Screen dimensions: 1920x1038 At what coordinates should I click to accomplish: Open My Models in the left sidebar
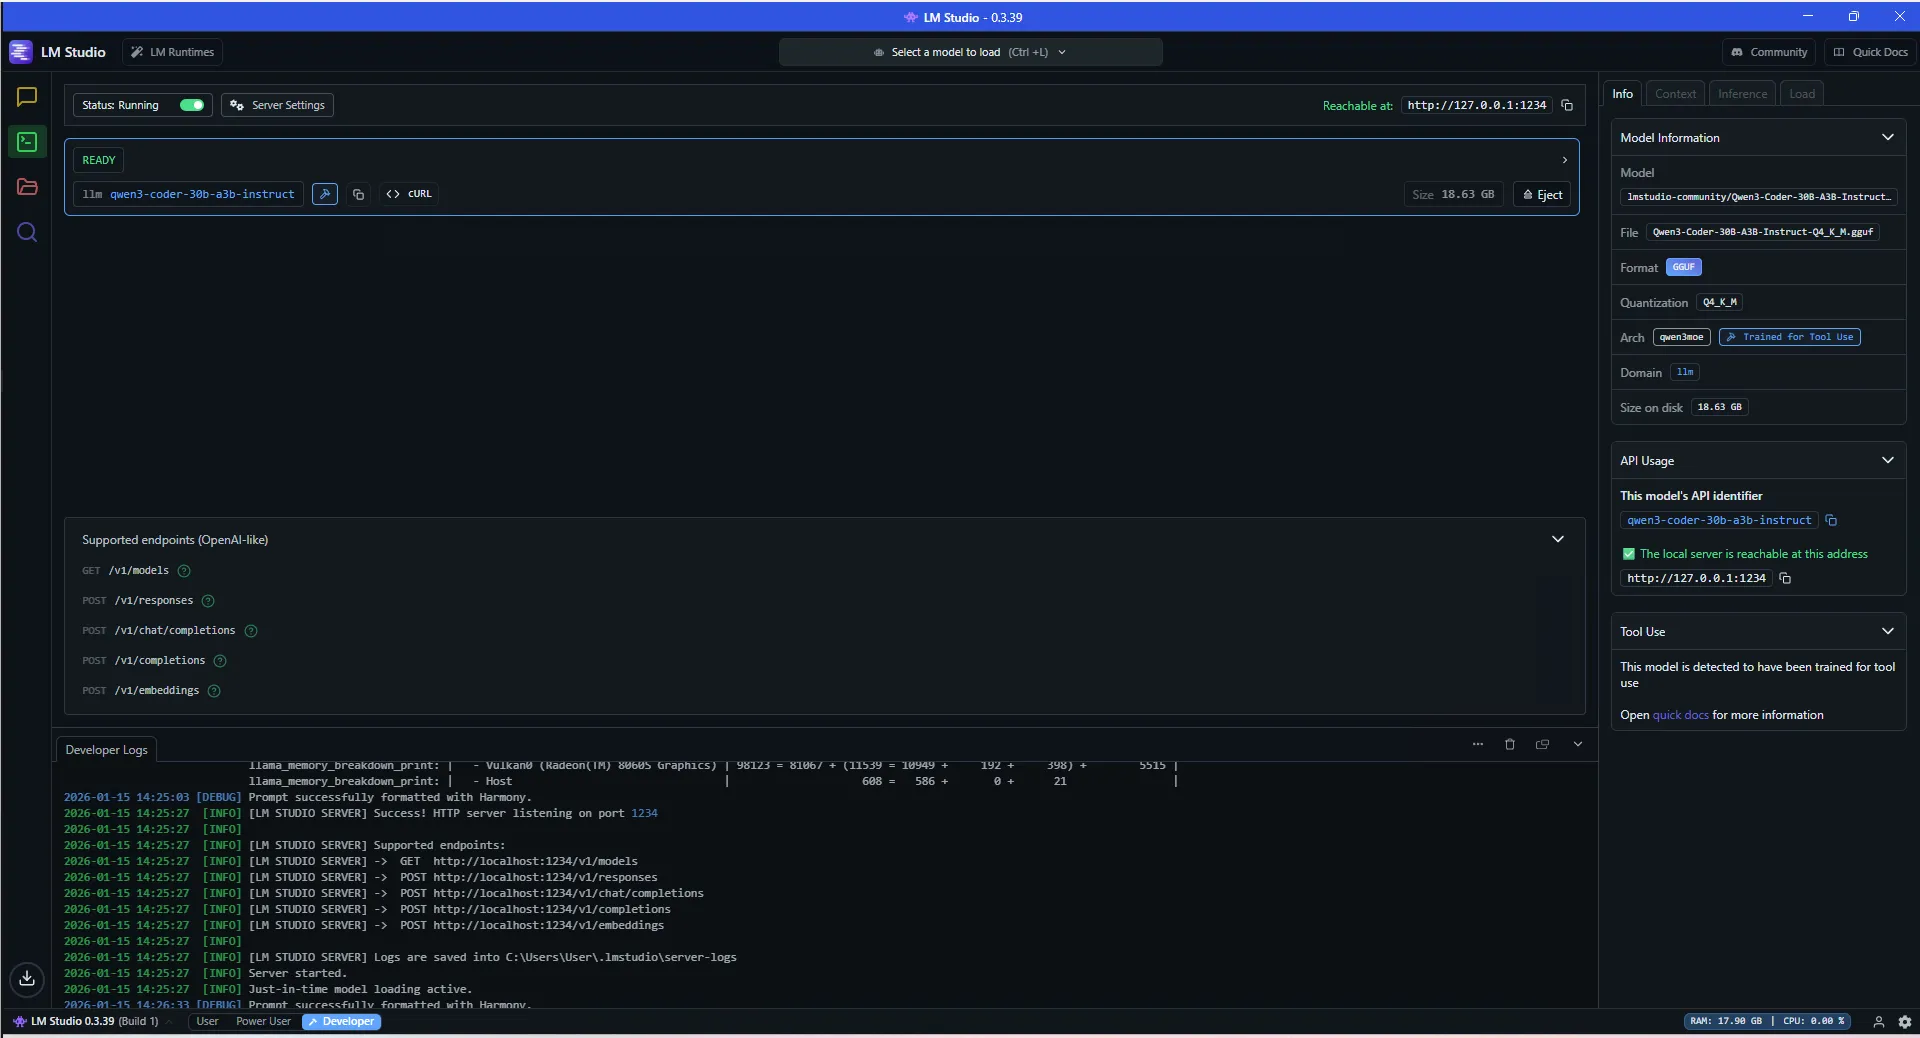point(26,187)
